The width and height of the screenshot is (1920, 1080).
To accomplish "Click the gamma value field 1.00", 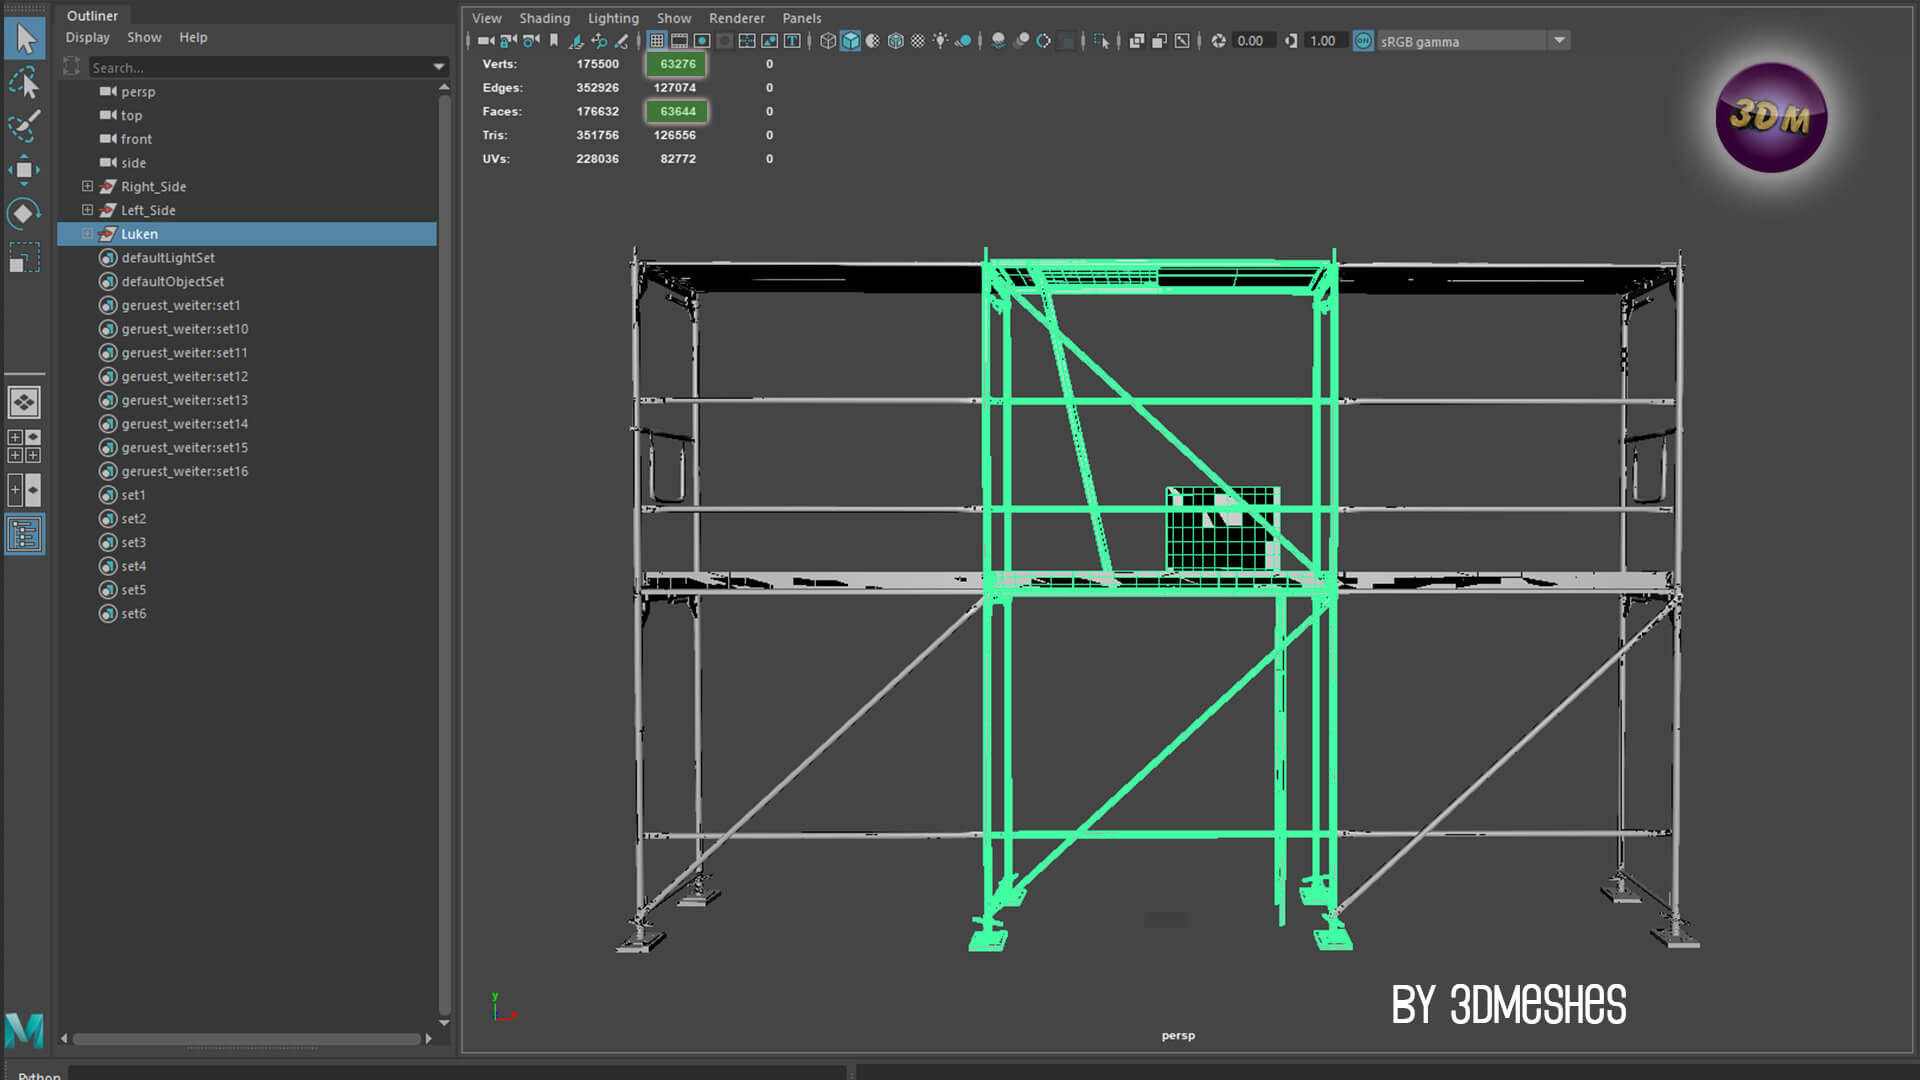I will [1324, 41].
